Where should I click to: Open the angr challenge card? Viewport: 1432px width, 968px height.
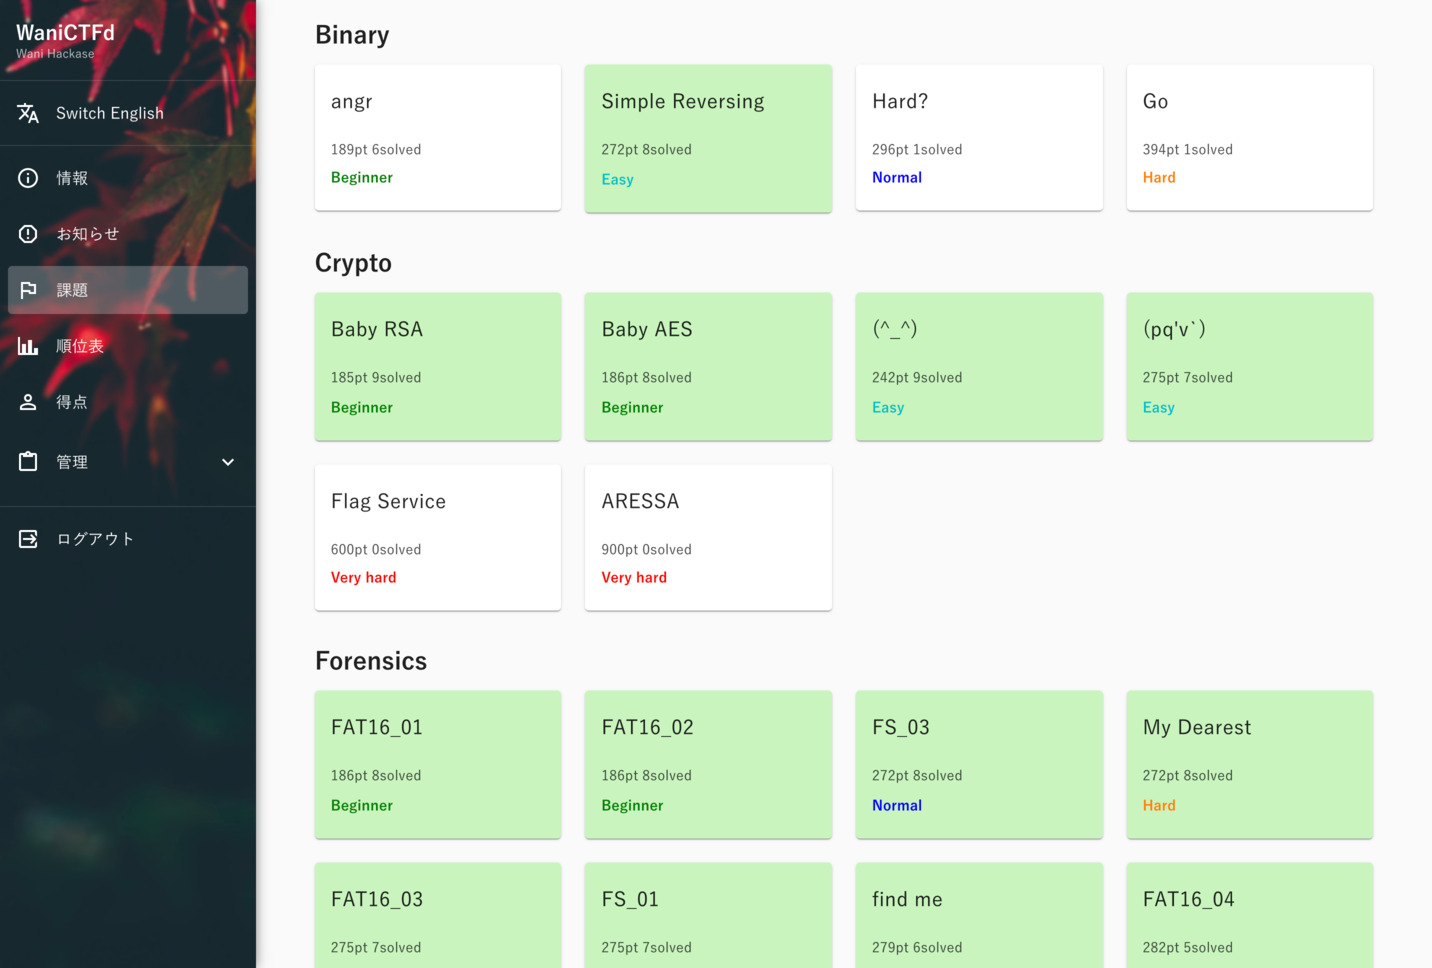point(437,138)
